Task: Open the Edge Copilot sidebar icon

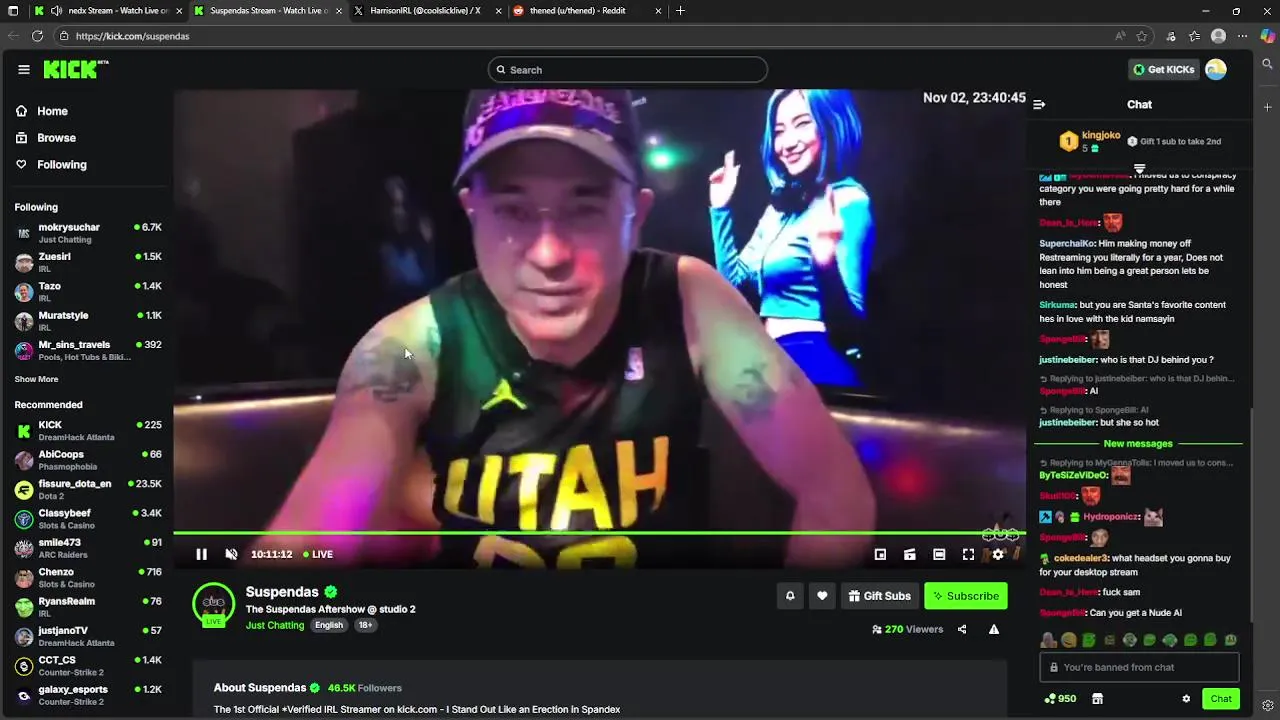Action: (x=1267, y=36)
